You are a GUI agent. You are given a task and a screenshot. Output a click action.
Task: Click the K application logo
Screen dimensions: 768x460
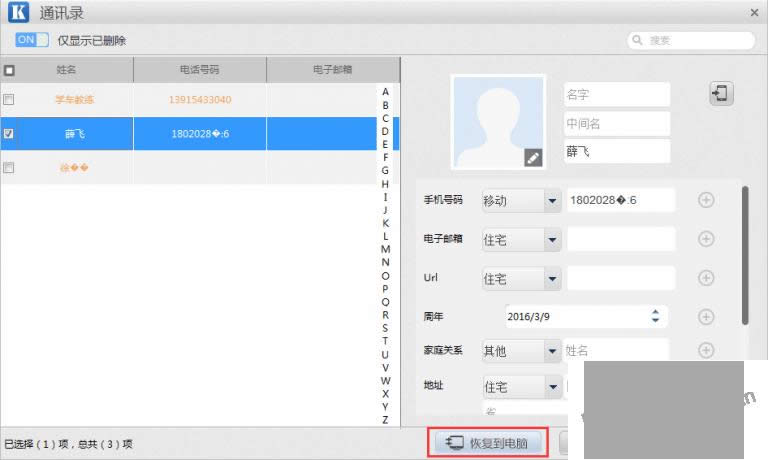click(18, 14)
